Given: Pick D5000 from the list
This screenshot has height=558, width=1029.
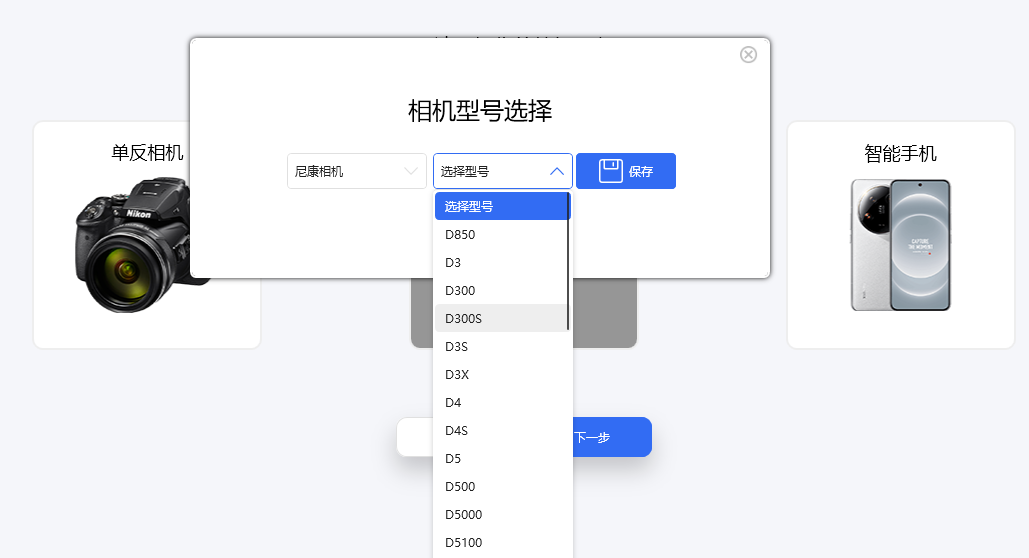Looking at the screenshot, I should click(503, 515).
